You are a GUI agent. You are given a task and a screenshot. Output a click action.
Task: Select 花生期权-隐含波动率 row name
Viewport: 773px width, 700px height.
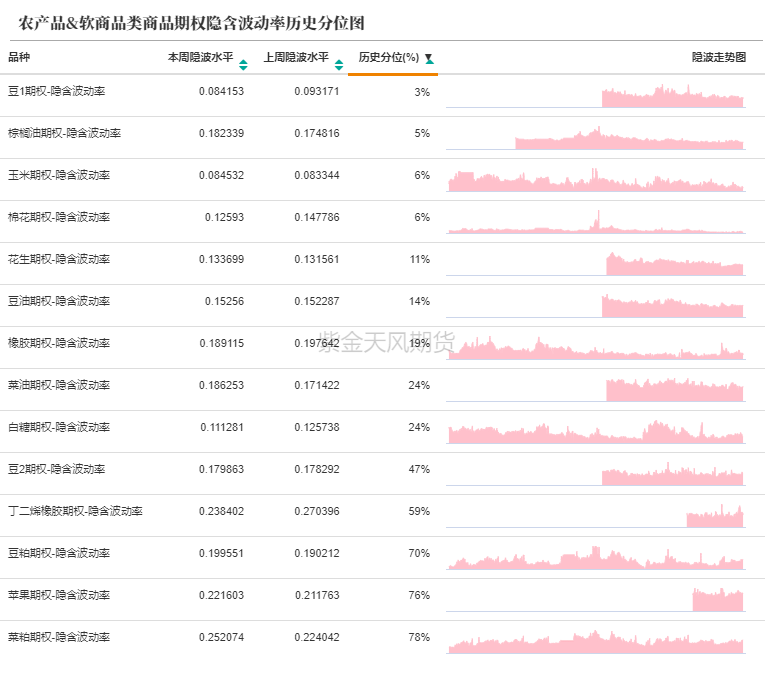tap(59, 259)
